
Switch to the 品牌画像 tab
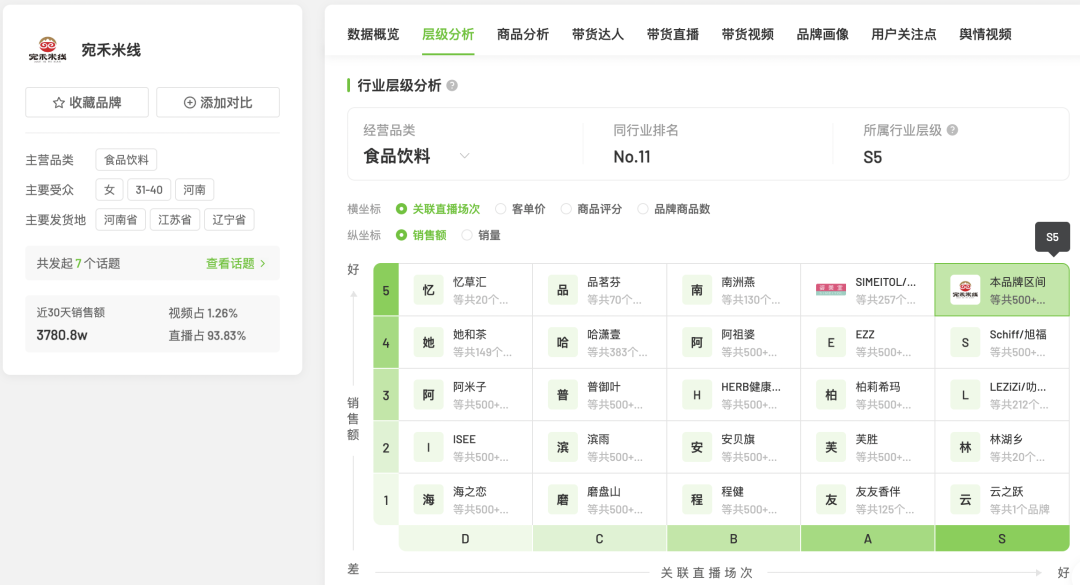[x=822, y=34]
